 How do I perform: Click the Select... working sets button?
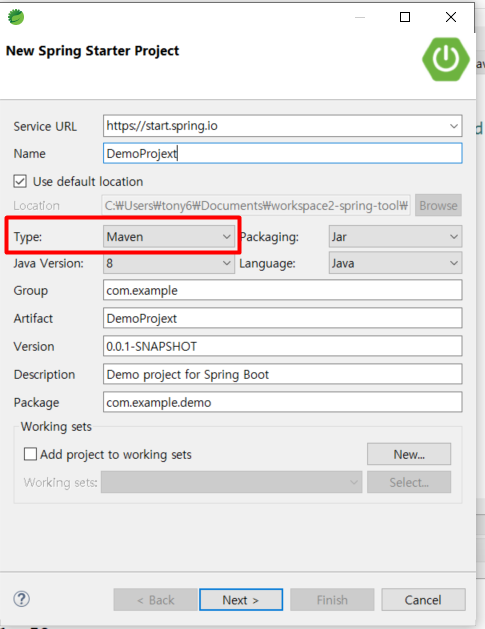point(409,482)
